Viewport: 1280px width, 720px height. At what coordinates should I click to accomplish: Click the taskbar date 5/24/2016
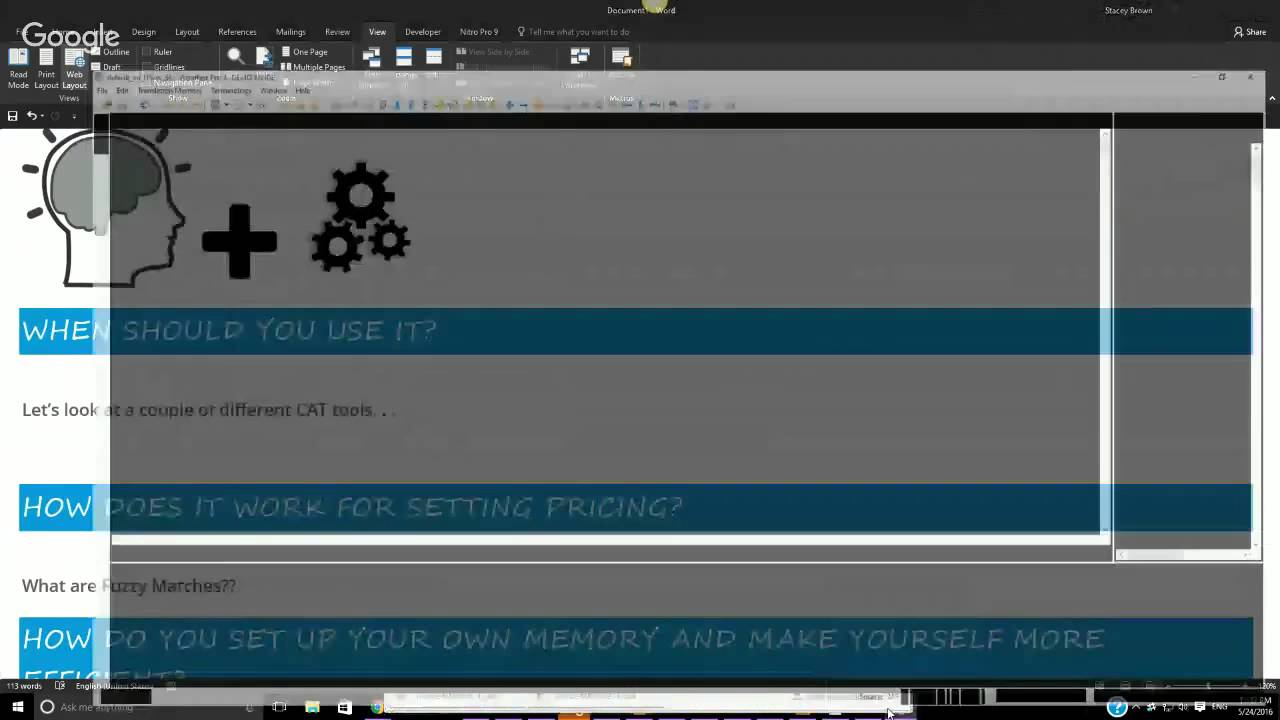tap(1254, 712)
